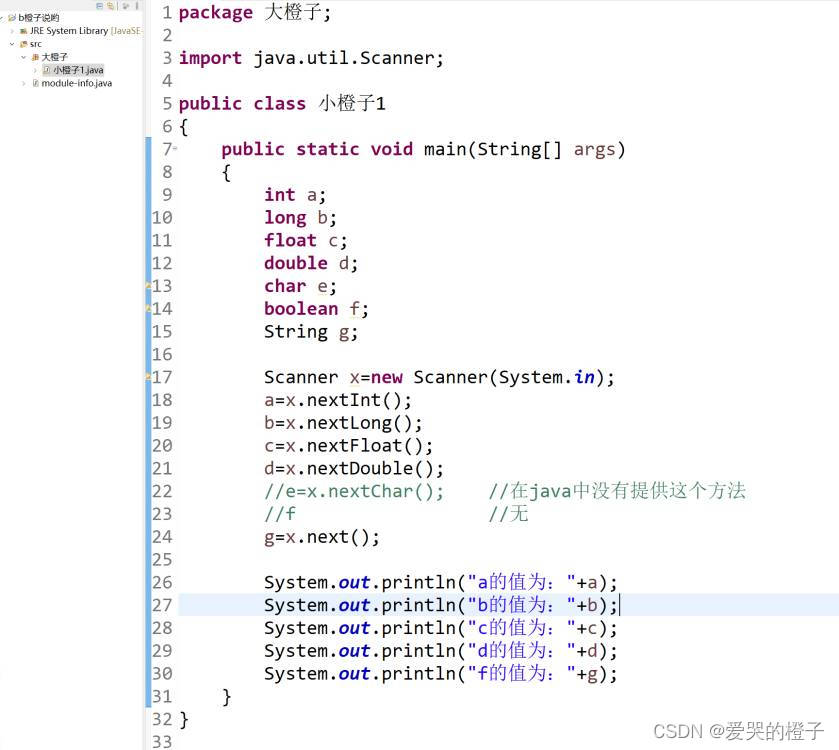Click println line printing 'c的值为'

point(440,628)
